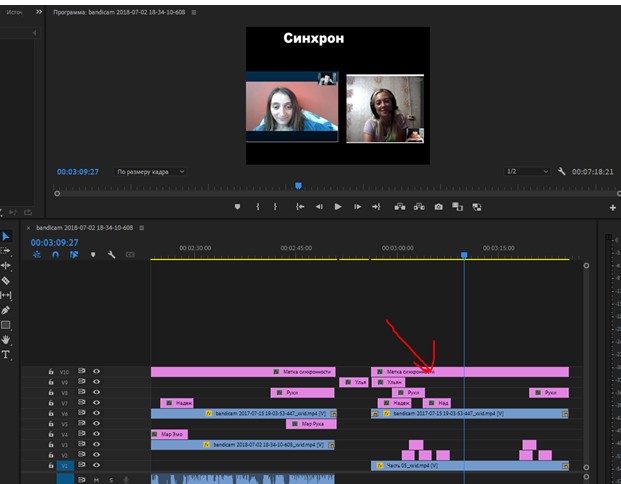The height and width of the screenshot is (484, 621).
Task: Open the Button Editor plus icon
Action: click(x=613, y=208)
